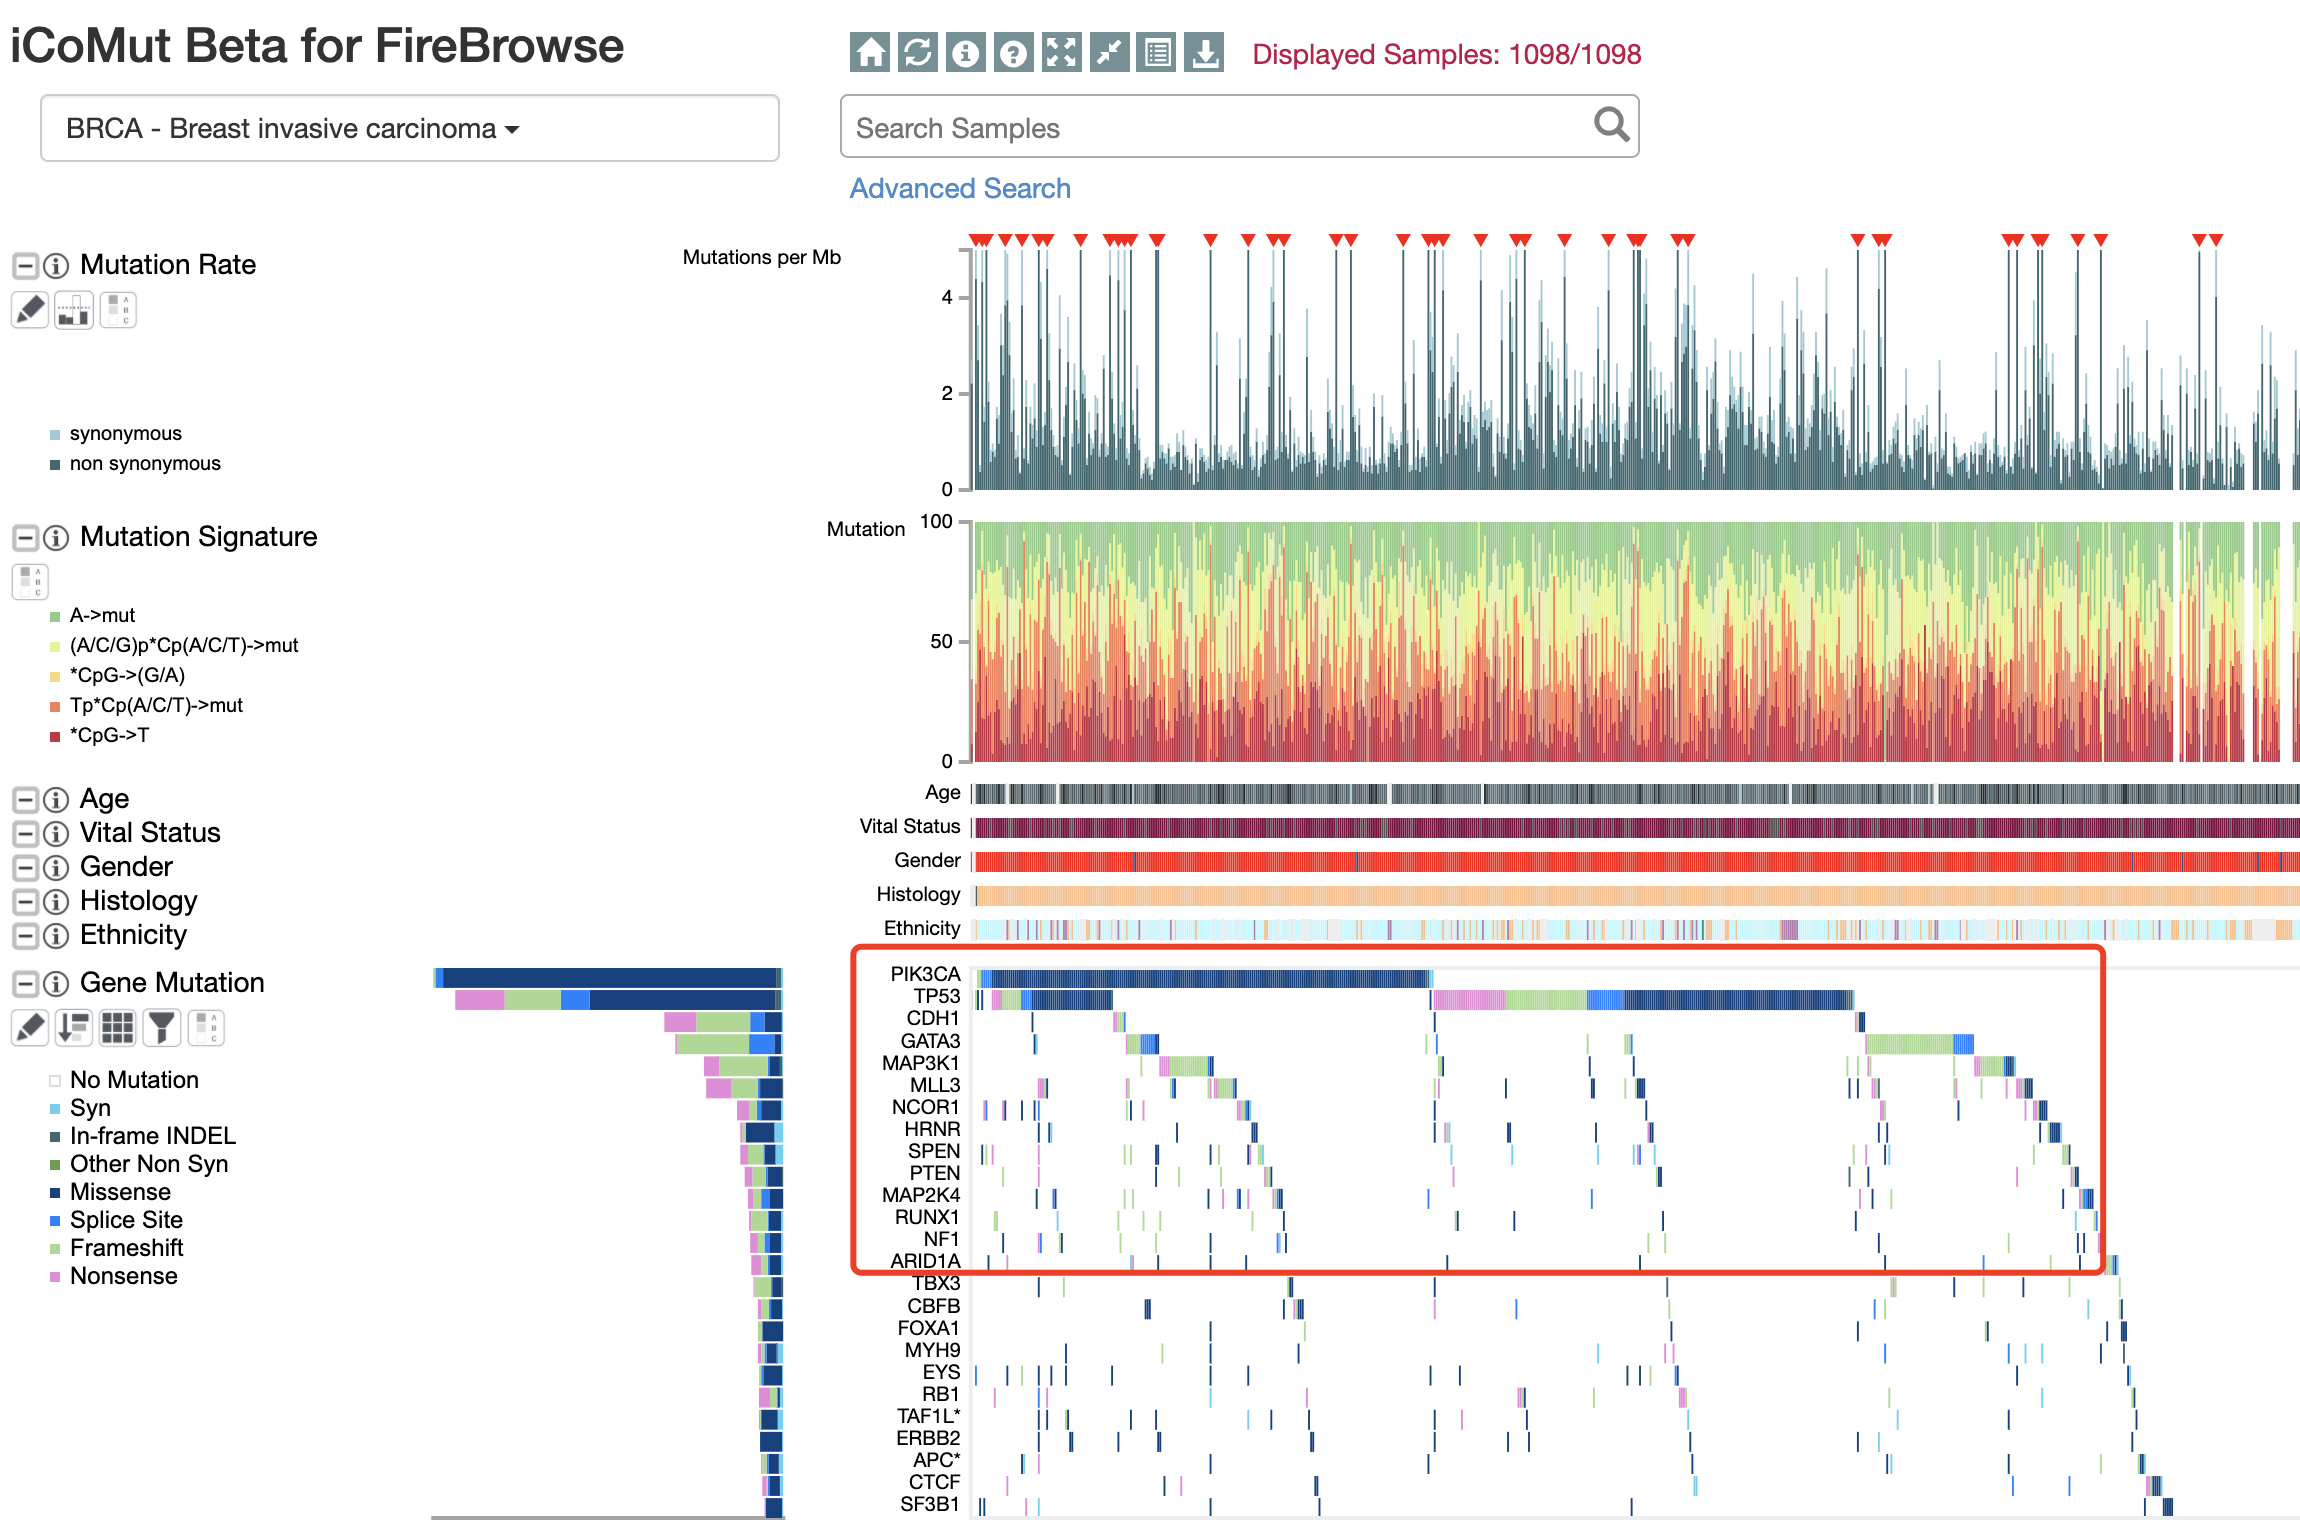Collapse the Gene Mutation panel

[x=25, y=984]
